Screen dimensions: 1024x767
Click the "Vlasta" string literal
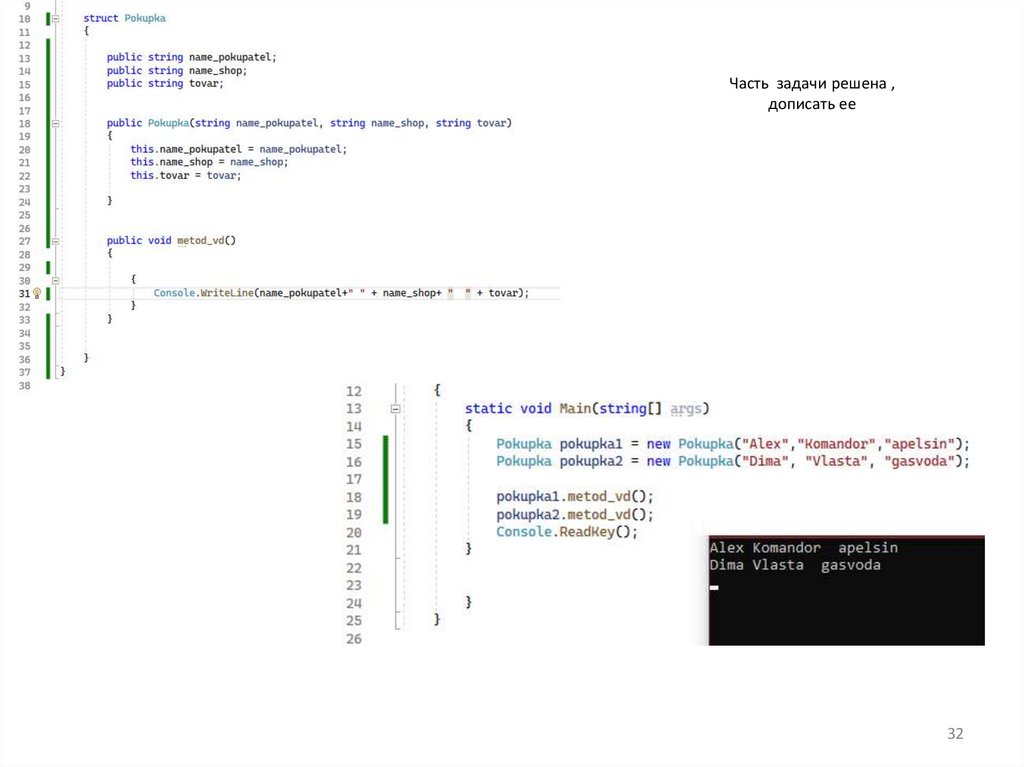[x=837, y=461]
